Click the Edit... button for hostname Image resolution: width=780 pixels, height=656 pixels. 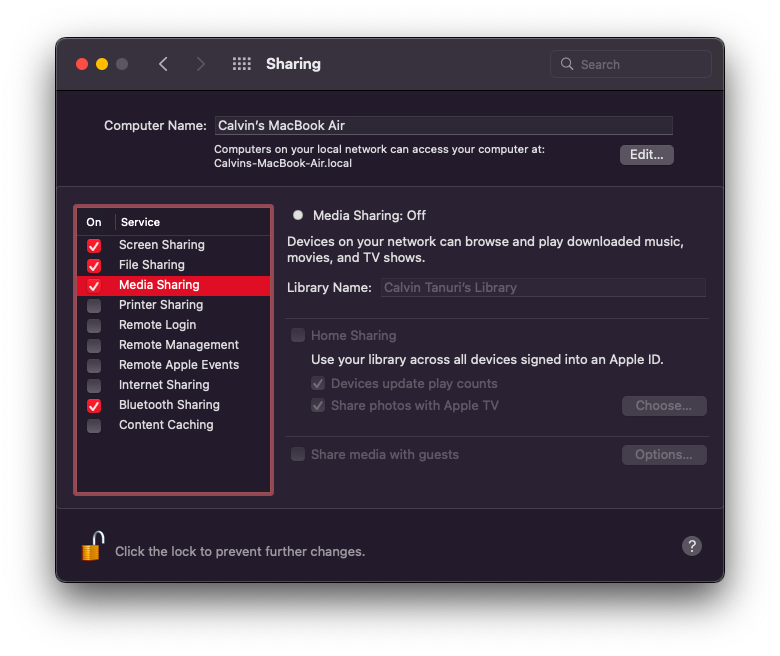coord(647,155)
